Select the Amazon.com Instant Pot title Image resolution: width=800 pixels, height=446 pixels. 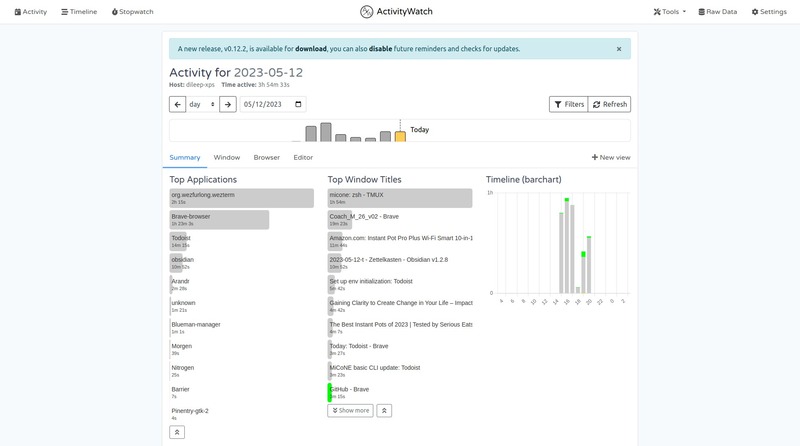click(400, 241)
